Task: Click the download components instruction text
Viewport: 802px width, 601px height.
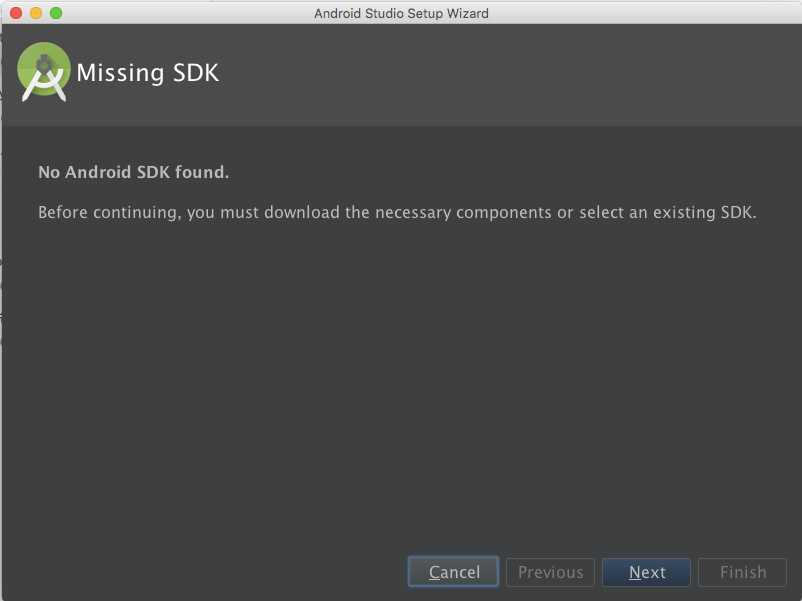Action: (x=396, y=212)
